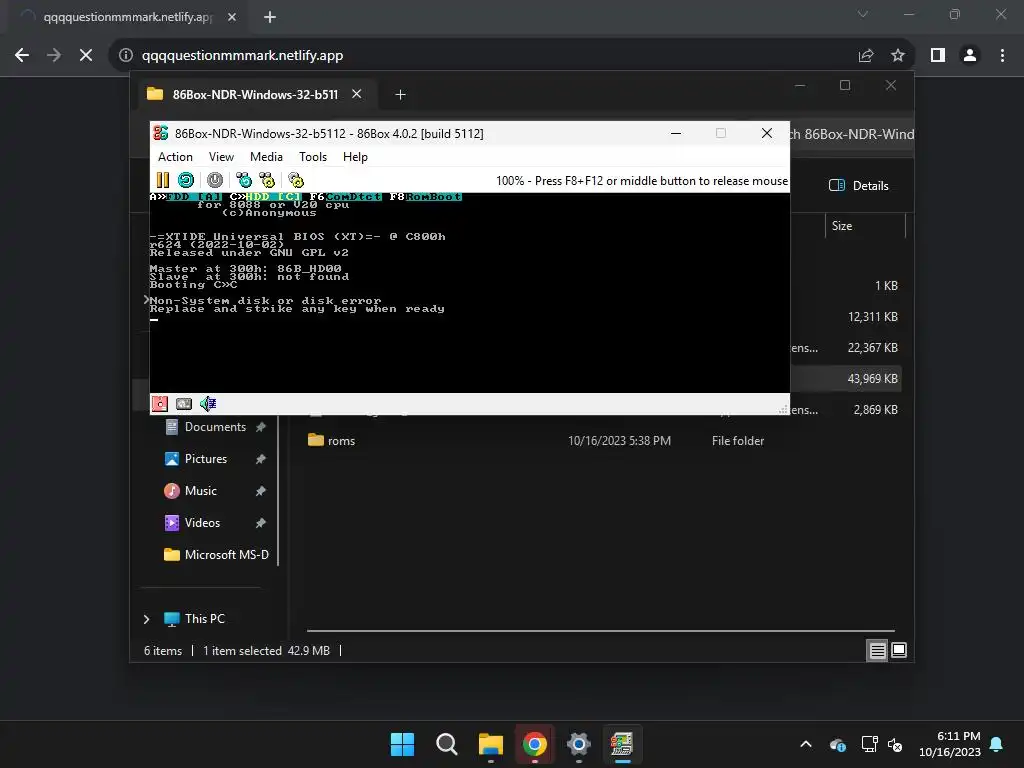Viewport: 1024px width, 768px height.
Task: Send Ctrl+Alt+Esc using the yellow keys icon
Action: pos(267,180)
